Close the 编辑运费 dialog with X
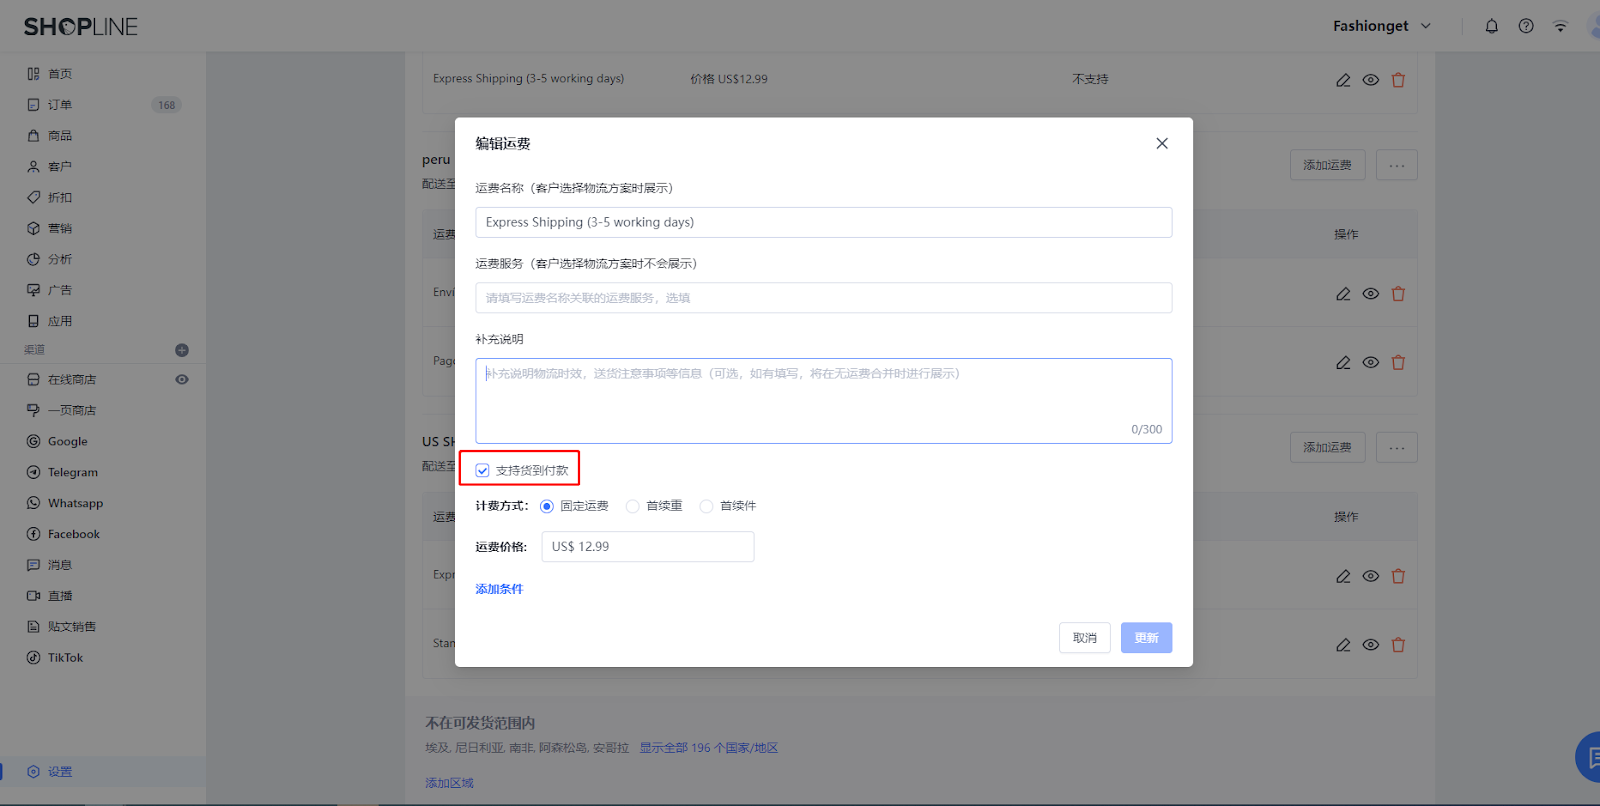The width and height of the screenshot is (1600, 806). click(x=1161, y=143)
